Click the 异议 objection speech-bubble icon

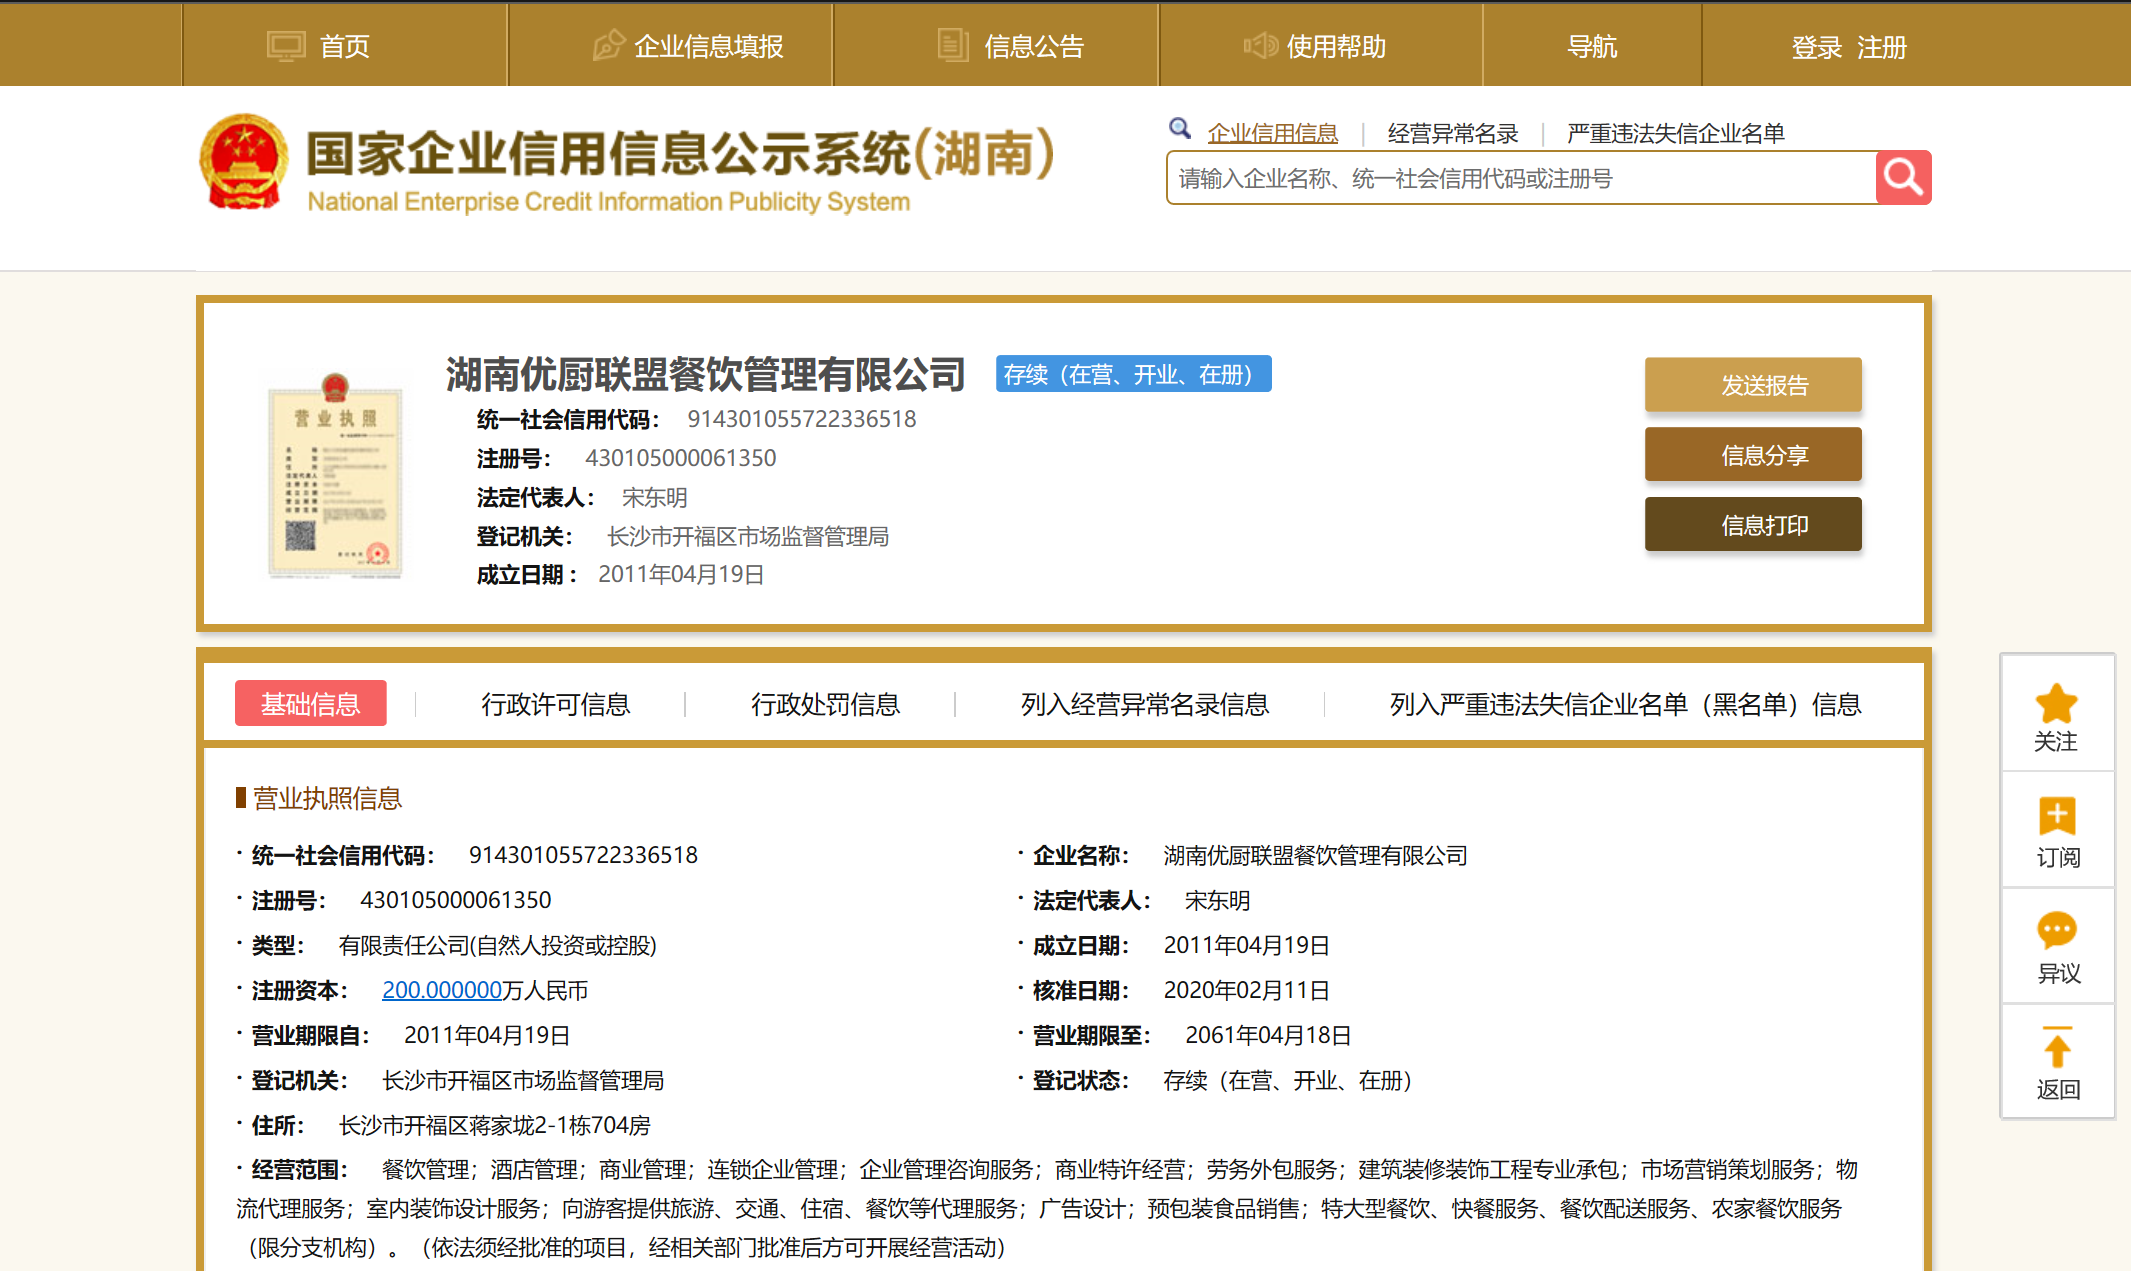pyautogui.click(x=2056, y=931)
